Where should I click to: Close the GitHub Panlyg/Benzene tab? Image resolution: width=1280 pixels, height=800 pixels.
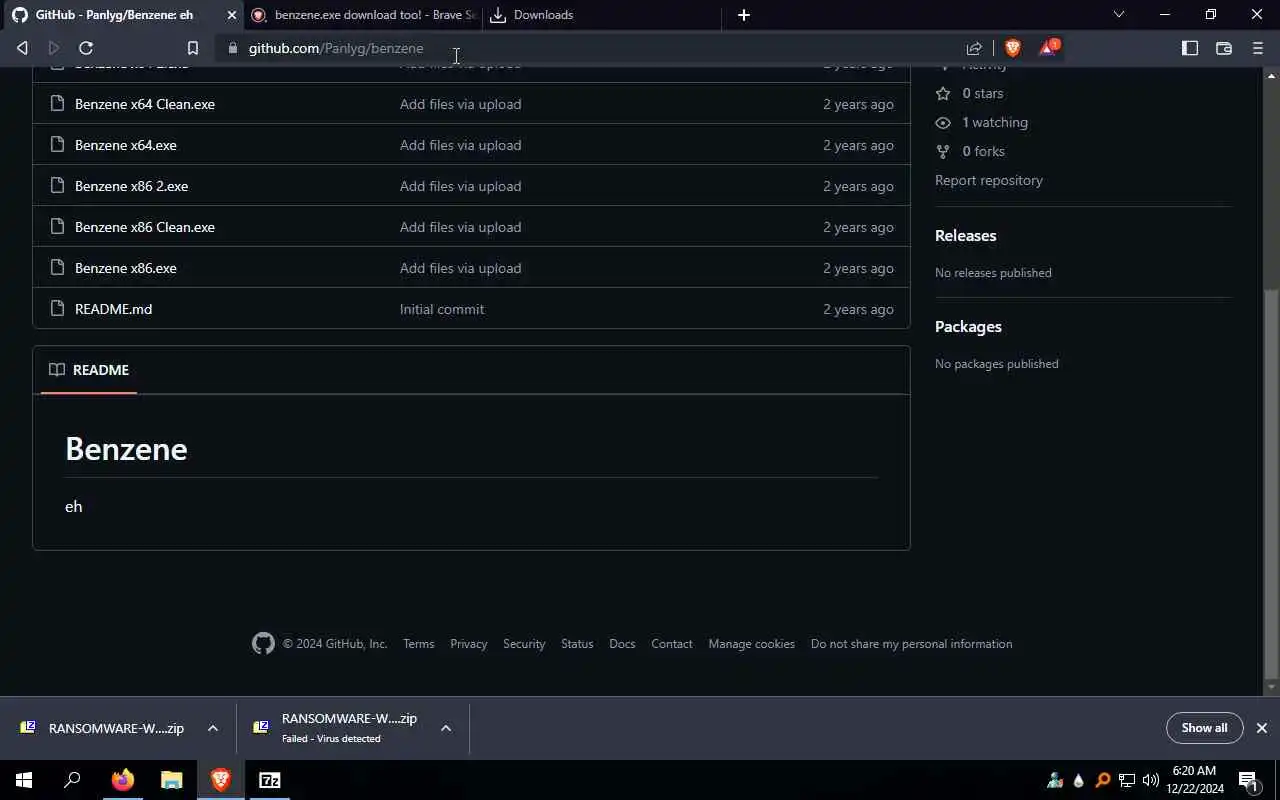(x=232, y=15)
